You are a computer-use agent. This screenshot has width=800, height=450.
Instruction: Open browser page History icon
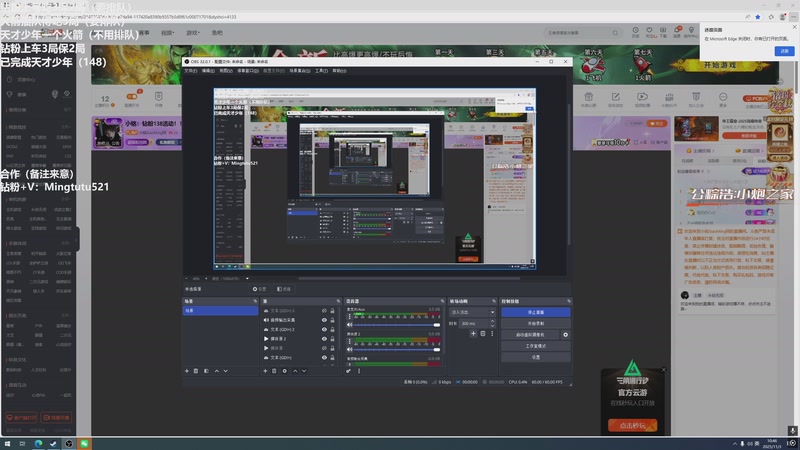[x=635, y=32]
